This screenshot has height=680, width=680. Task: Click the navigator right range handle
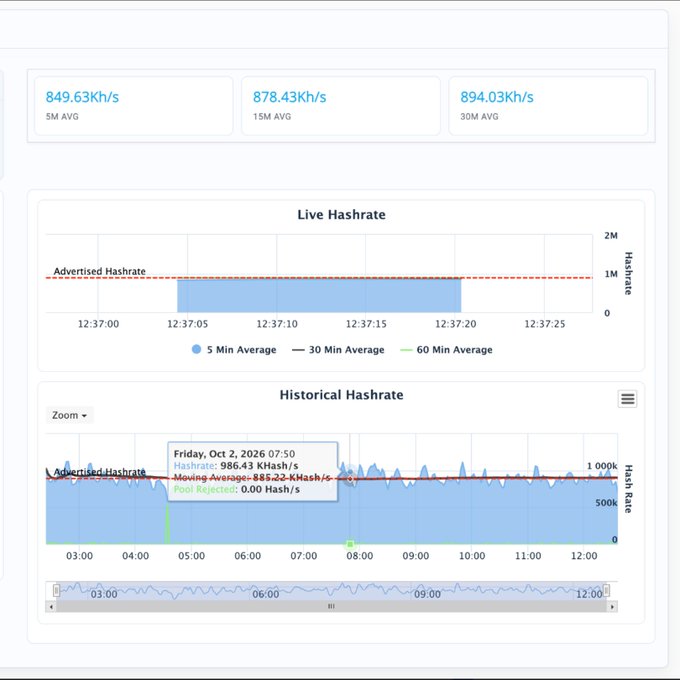click(x=606, y=590)
